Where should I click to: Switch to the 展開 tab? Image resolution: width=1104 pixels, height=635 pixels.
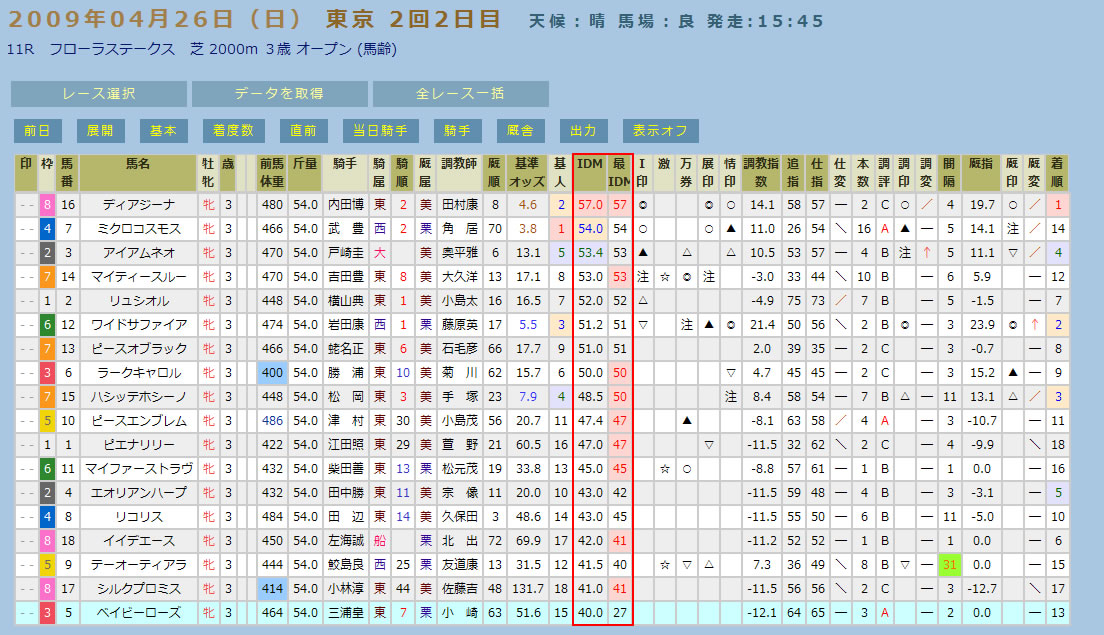click(x=101, y=131)
